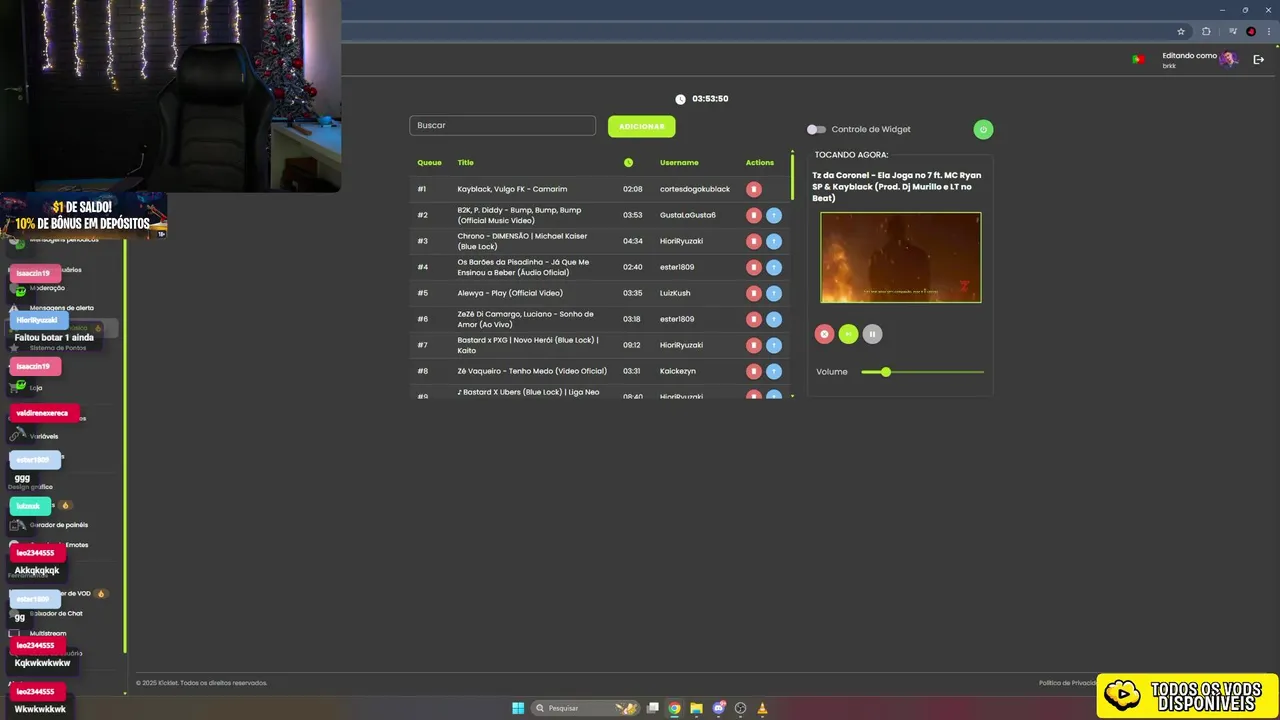1280x720 pixels.
Task: Open the browser extensions puzzle icon
Action: [x=1206, y=32]
